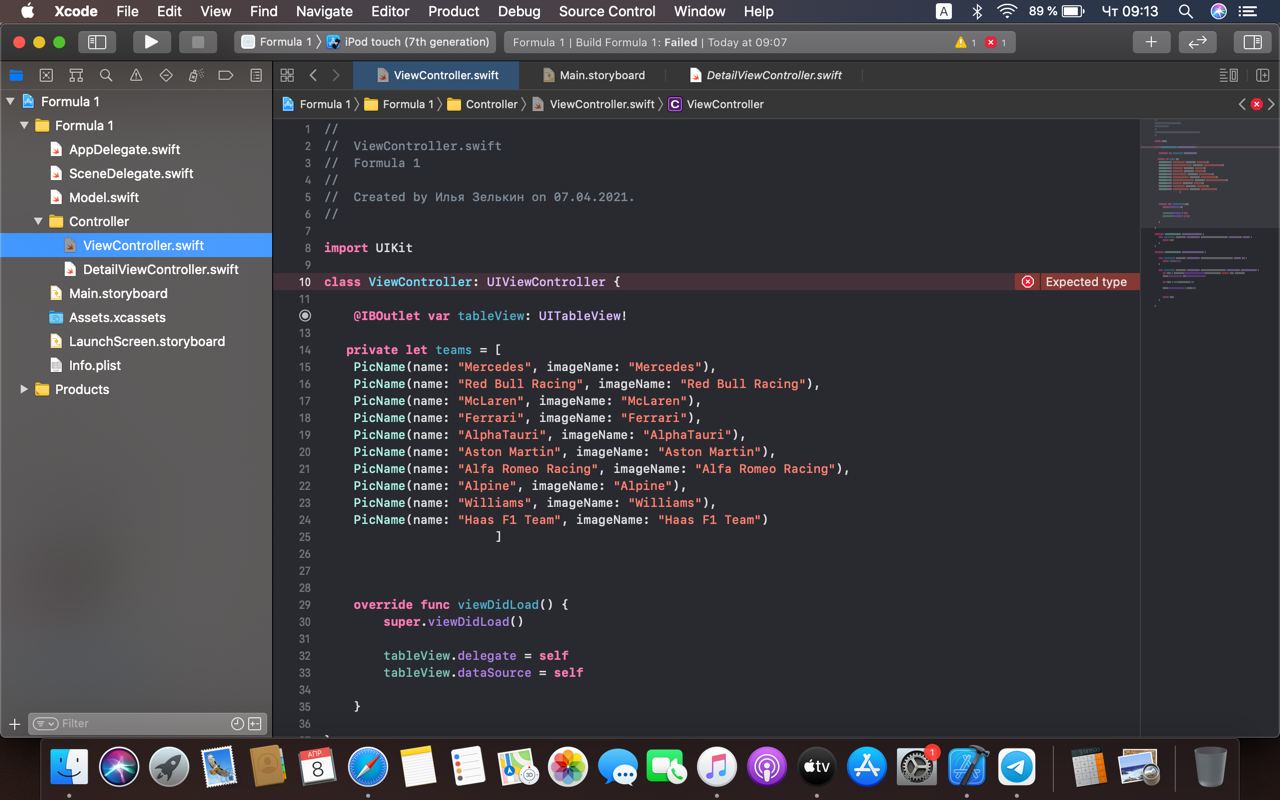This screenshot has height=800, width=1280.
Task: Open the Issue navigator warning triangle
Action: pos(136,75)
